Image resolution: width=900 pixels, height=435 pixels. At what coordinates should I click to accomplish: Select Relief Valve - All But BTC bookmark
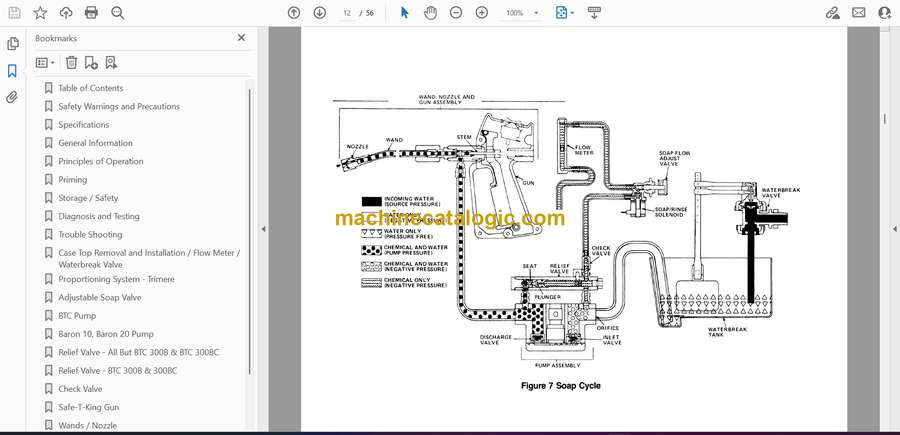coord(138,352)
